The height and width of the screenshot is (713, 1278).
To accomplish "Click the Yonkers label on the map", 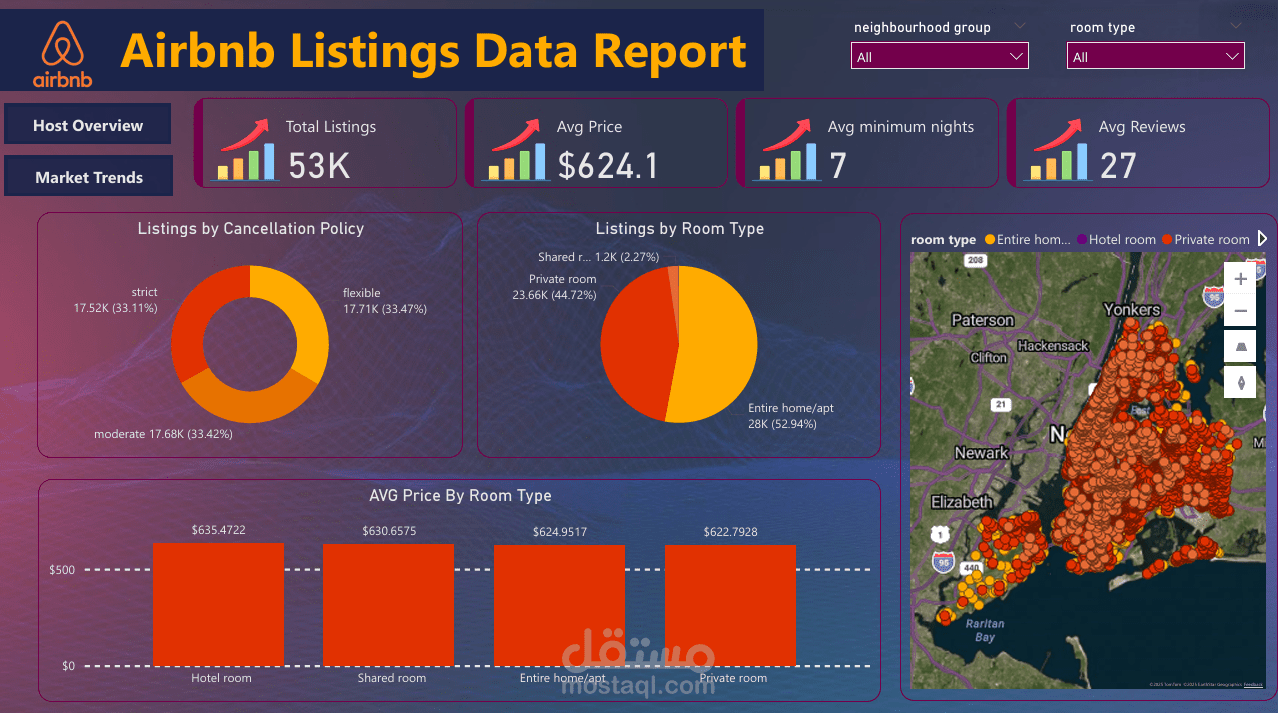I will pyautogui.click(x=1131, y=309).
